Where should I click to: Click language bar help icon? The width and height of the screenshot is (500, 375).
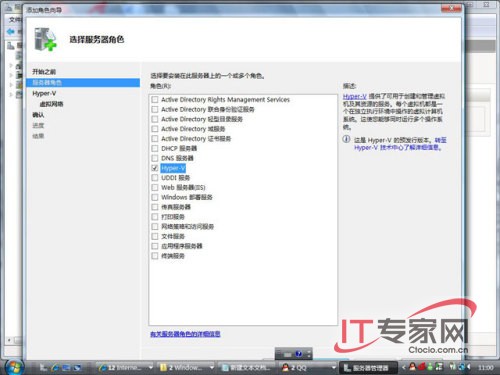299,354
